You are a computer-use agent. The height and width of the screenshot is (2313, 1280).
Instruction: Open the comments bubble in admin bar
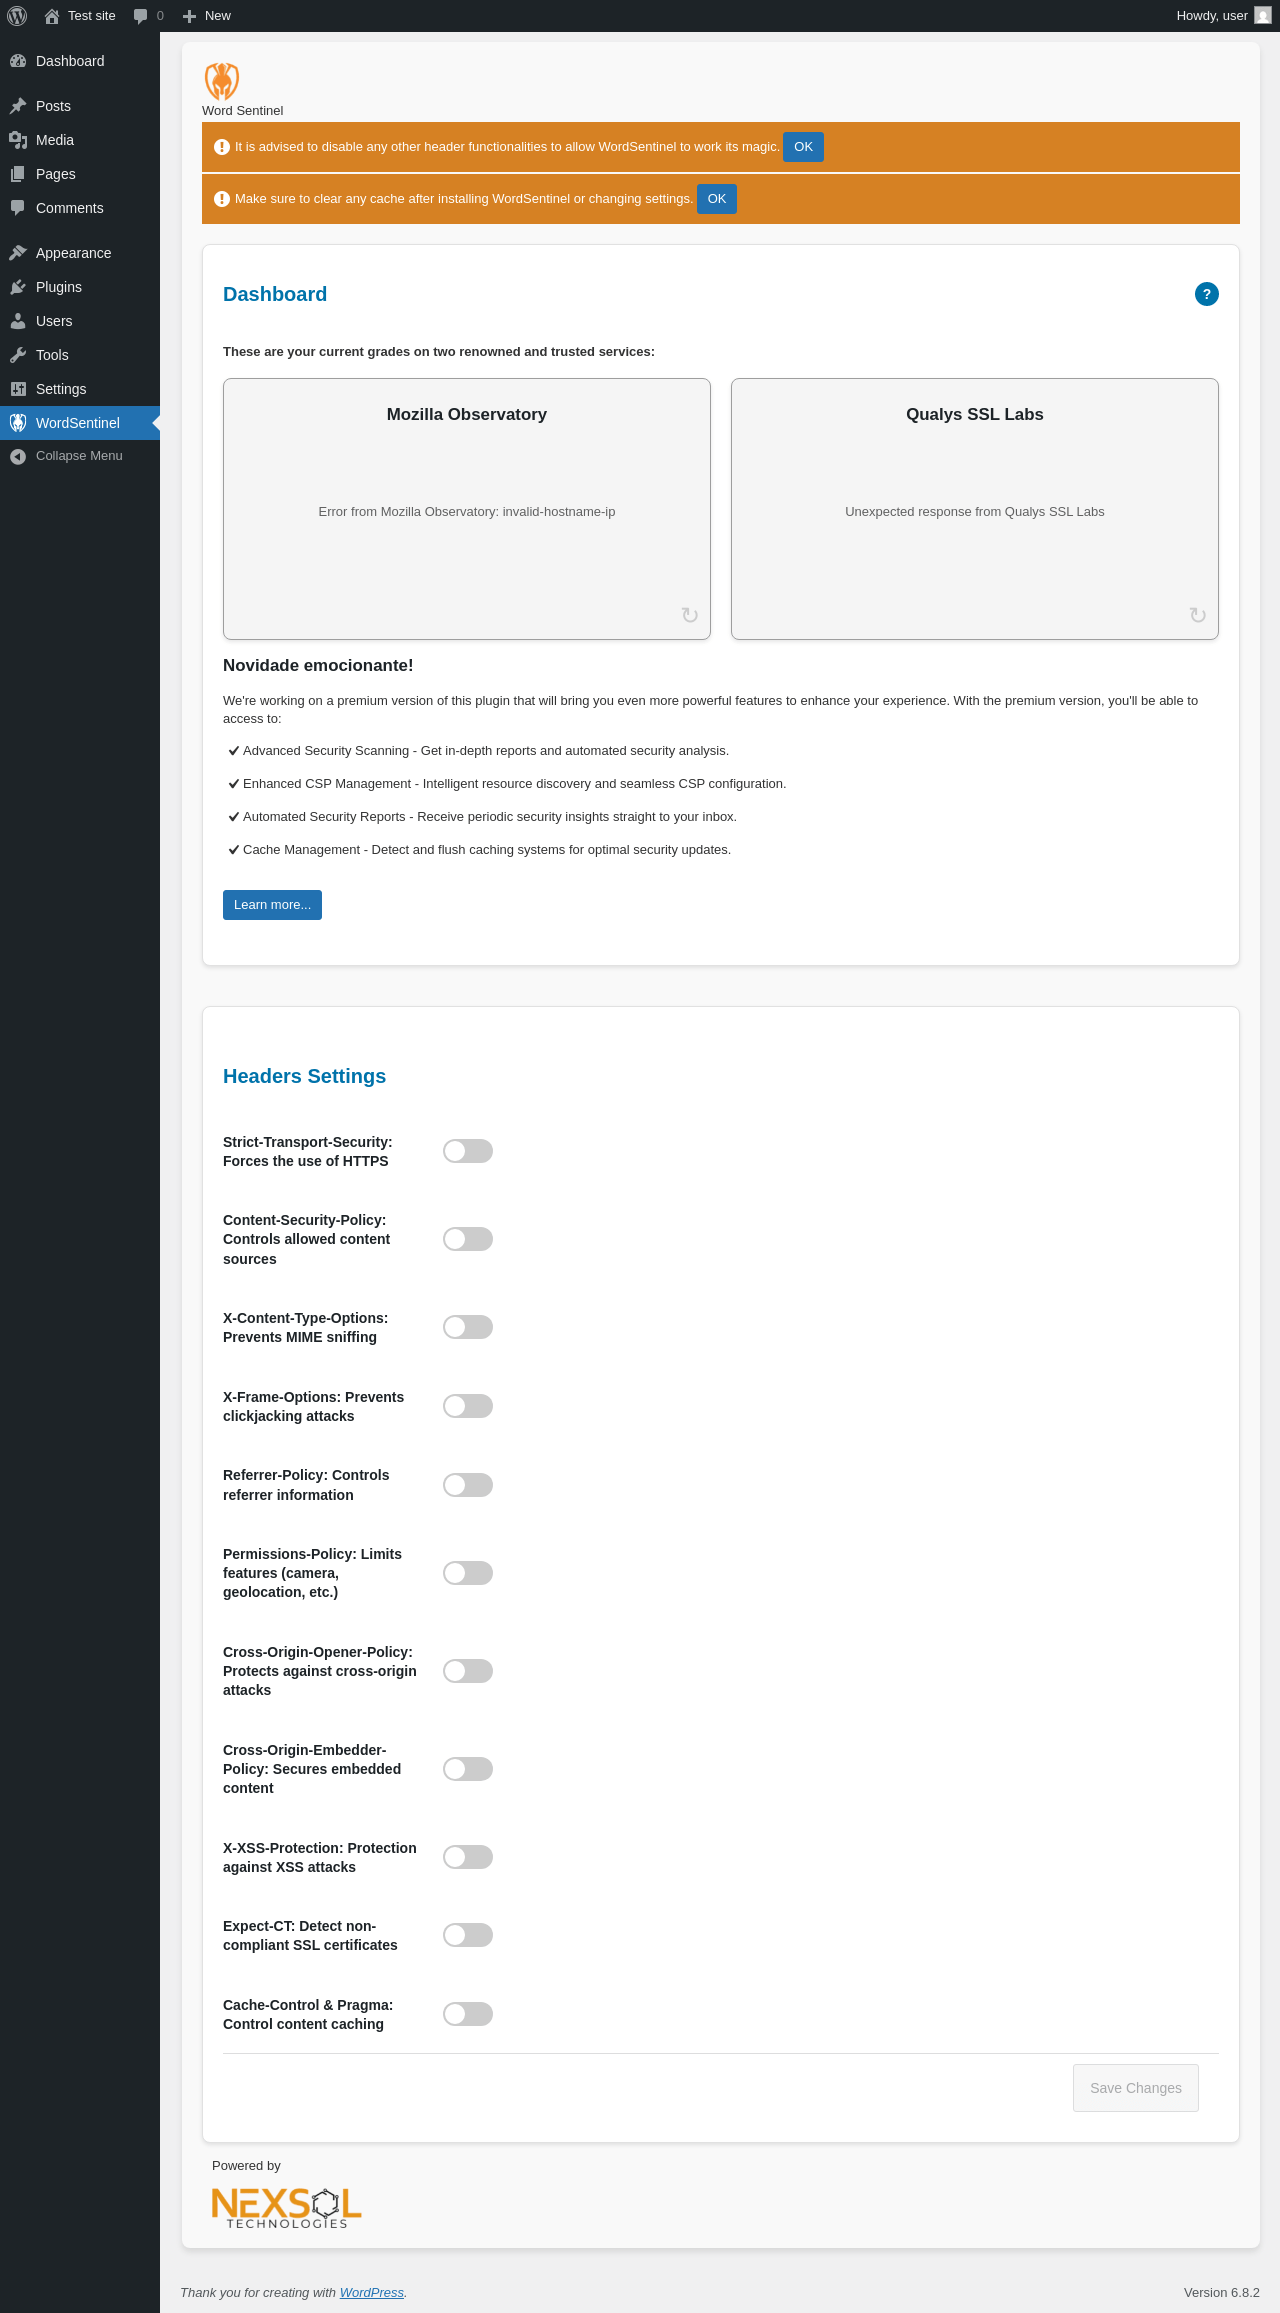(x=148, y=16)
